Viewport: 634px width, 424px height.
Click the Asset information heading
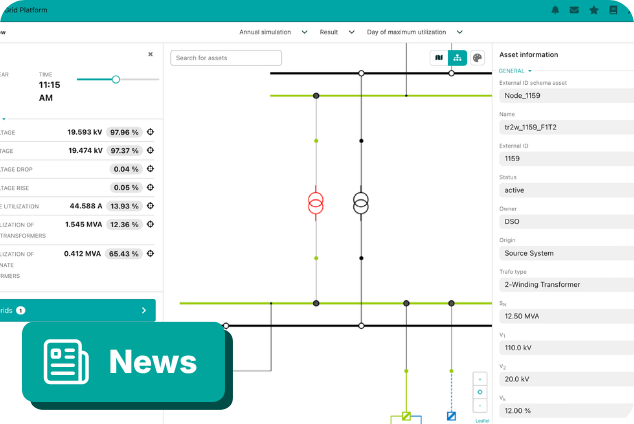pos(528,55)
